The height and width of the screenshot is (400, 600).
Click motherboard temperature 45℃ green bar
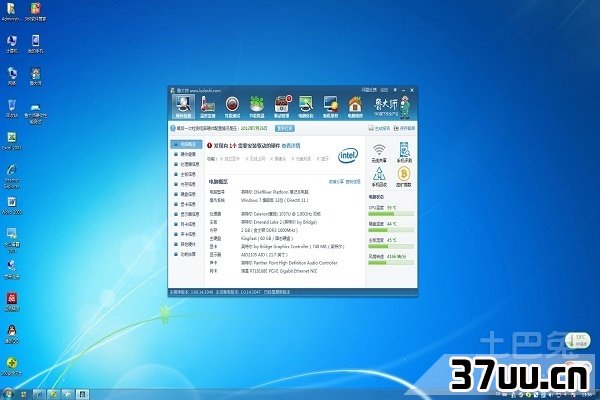pos(391,246)
